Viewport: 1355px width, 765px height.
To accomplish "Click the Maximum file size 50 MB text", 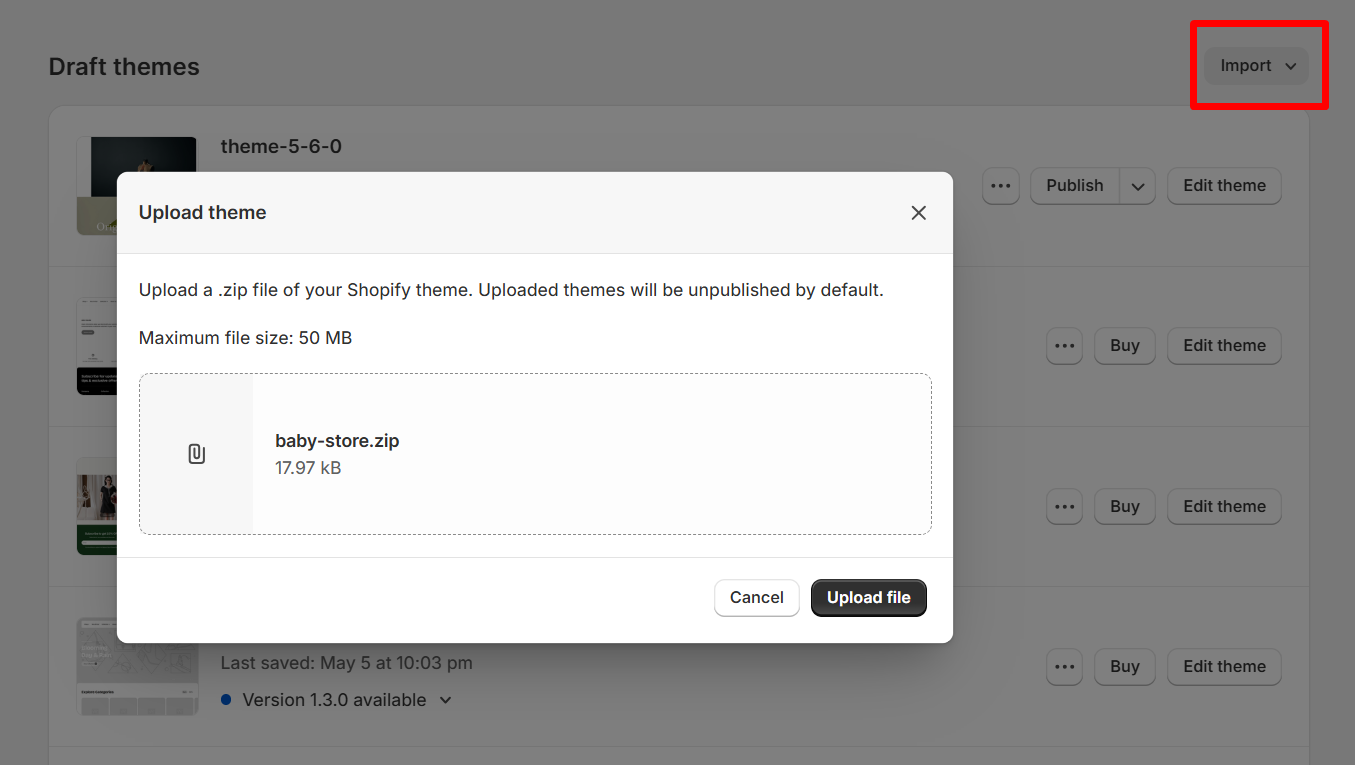I will (245, 338).
